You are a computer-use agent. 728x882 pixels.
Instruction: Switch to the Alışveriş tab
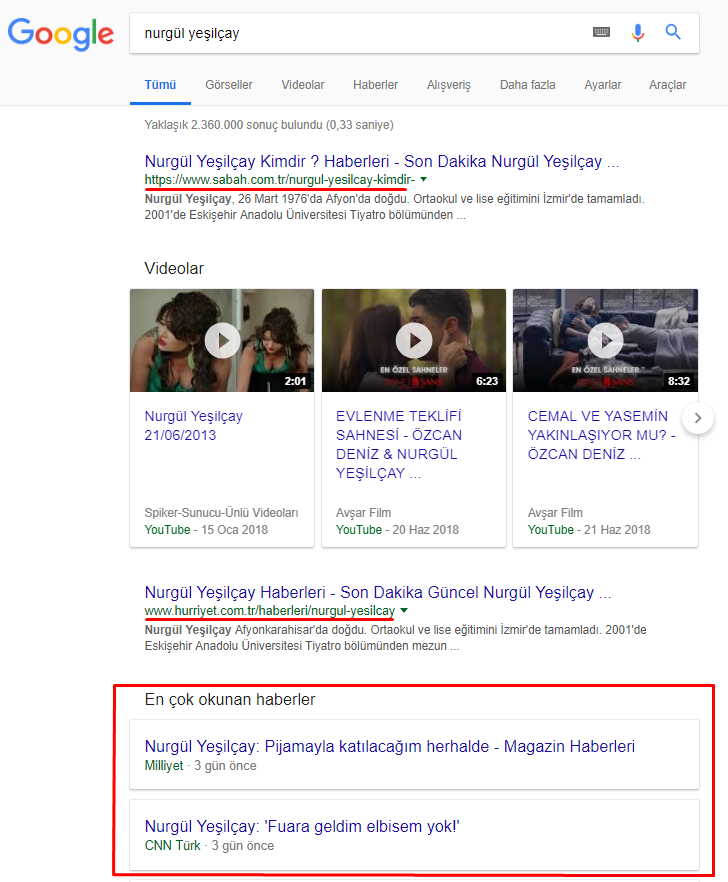coord(448,85)
